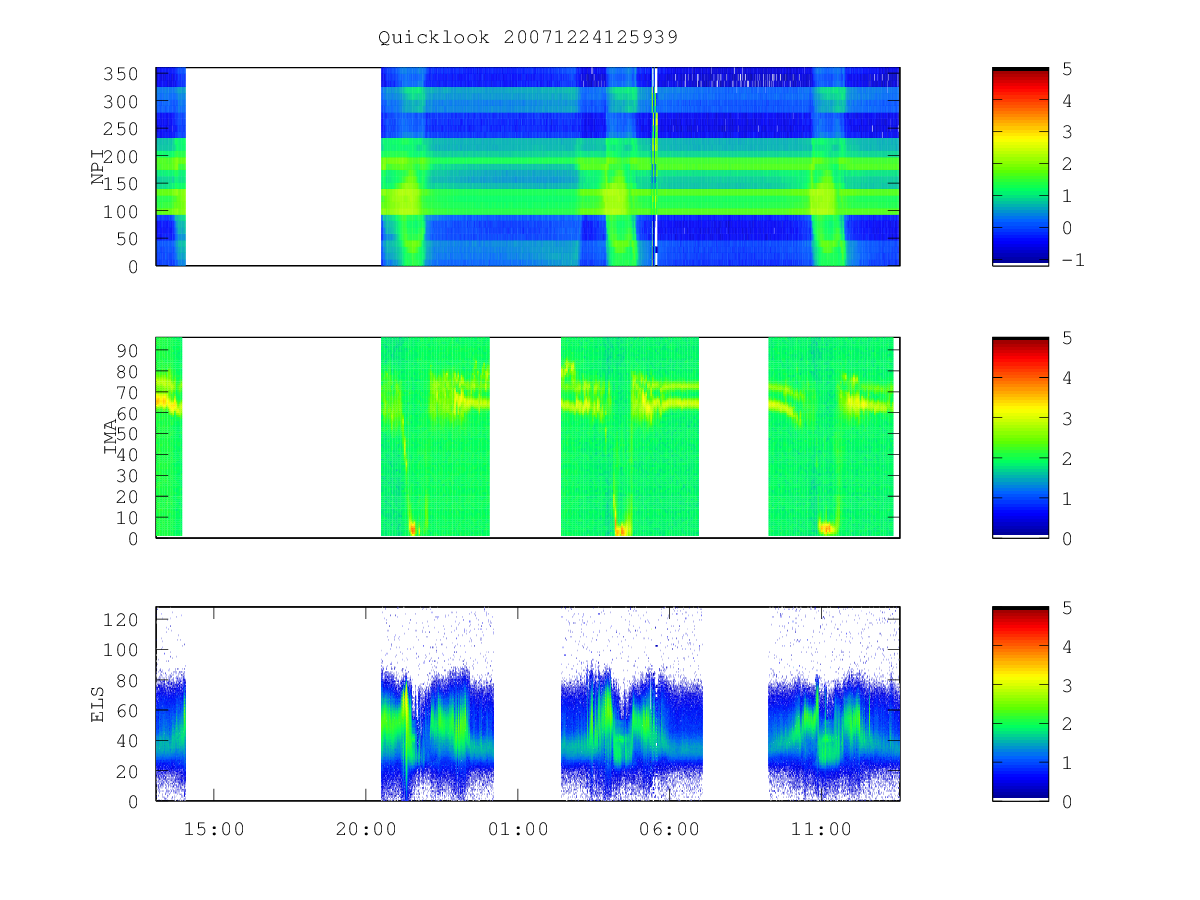Click the 15:00 time tick label
This screenshot has width=1200, height=900.
pos(213,829)
